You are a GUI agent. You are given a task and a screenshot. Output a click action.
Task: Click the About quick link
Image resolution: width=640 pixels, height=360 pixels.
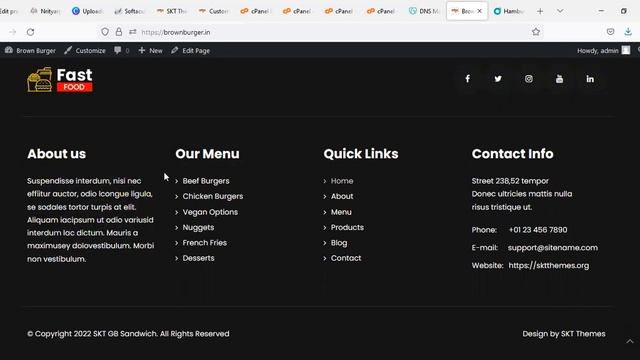(342, 196)
